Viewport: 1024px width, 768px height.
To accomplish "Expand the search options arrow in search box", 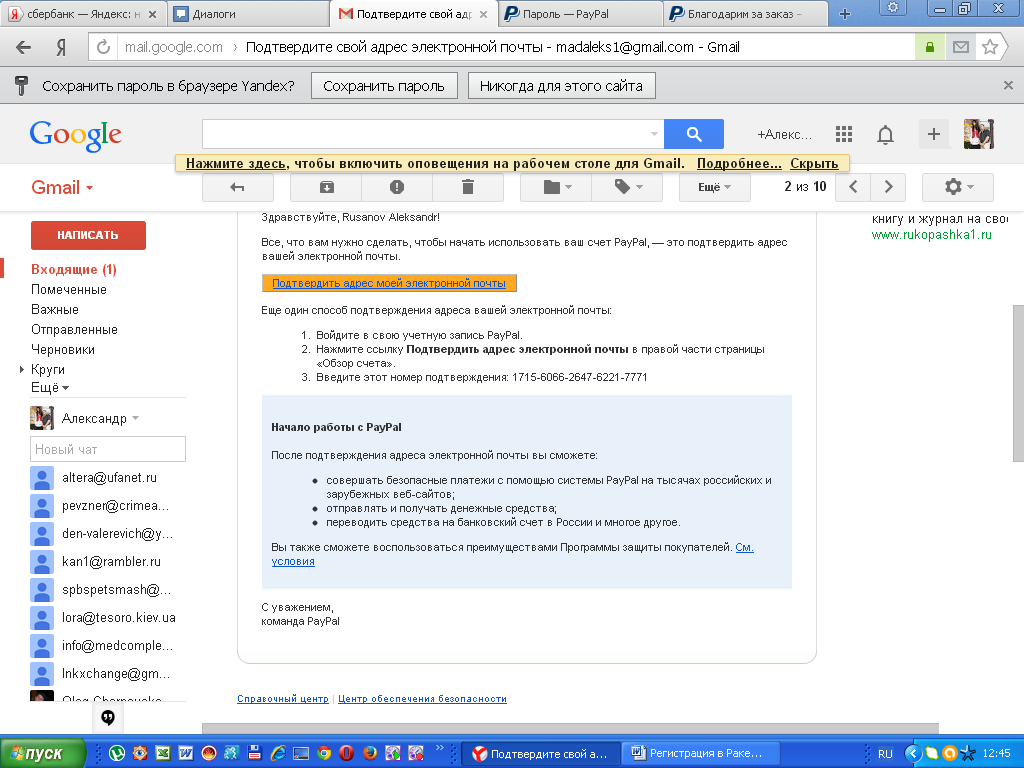I will (654, 134).
